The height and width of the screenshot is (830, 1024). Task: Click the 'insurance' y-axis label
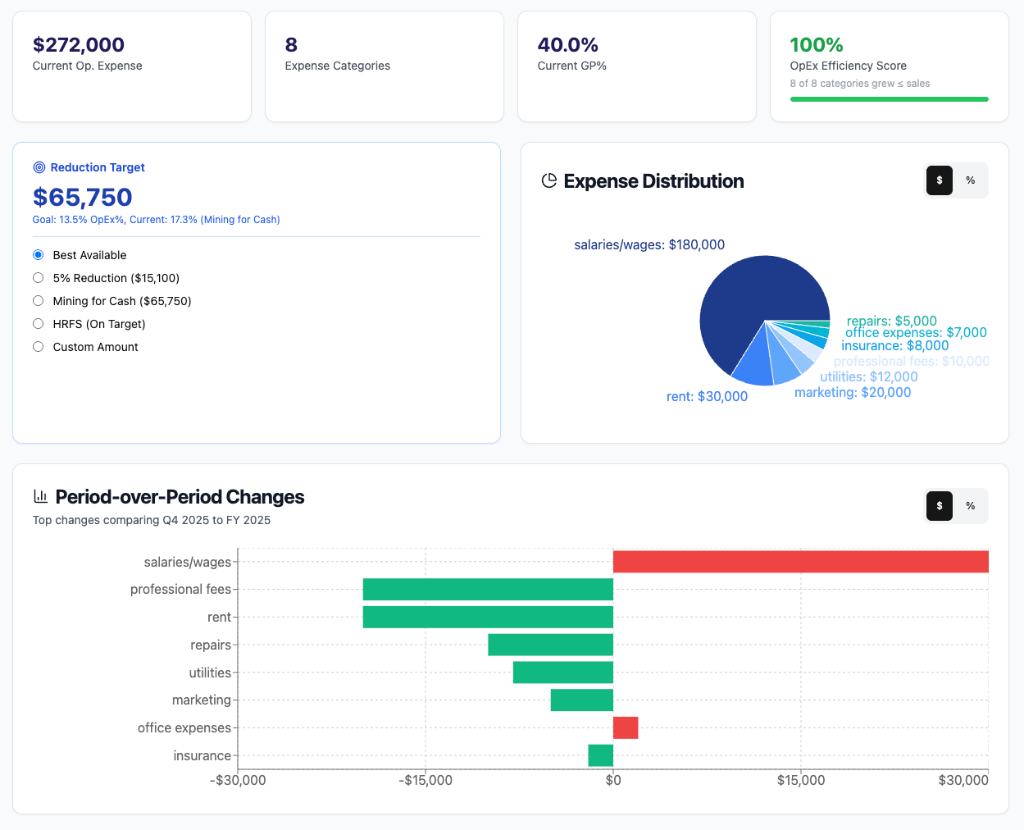pyautogui.click(x=202, y=756)
